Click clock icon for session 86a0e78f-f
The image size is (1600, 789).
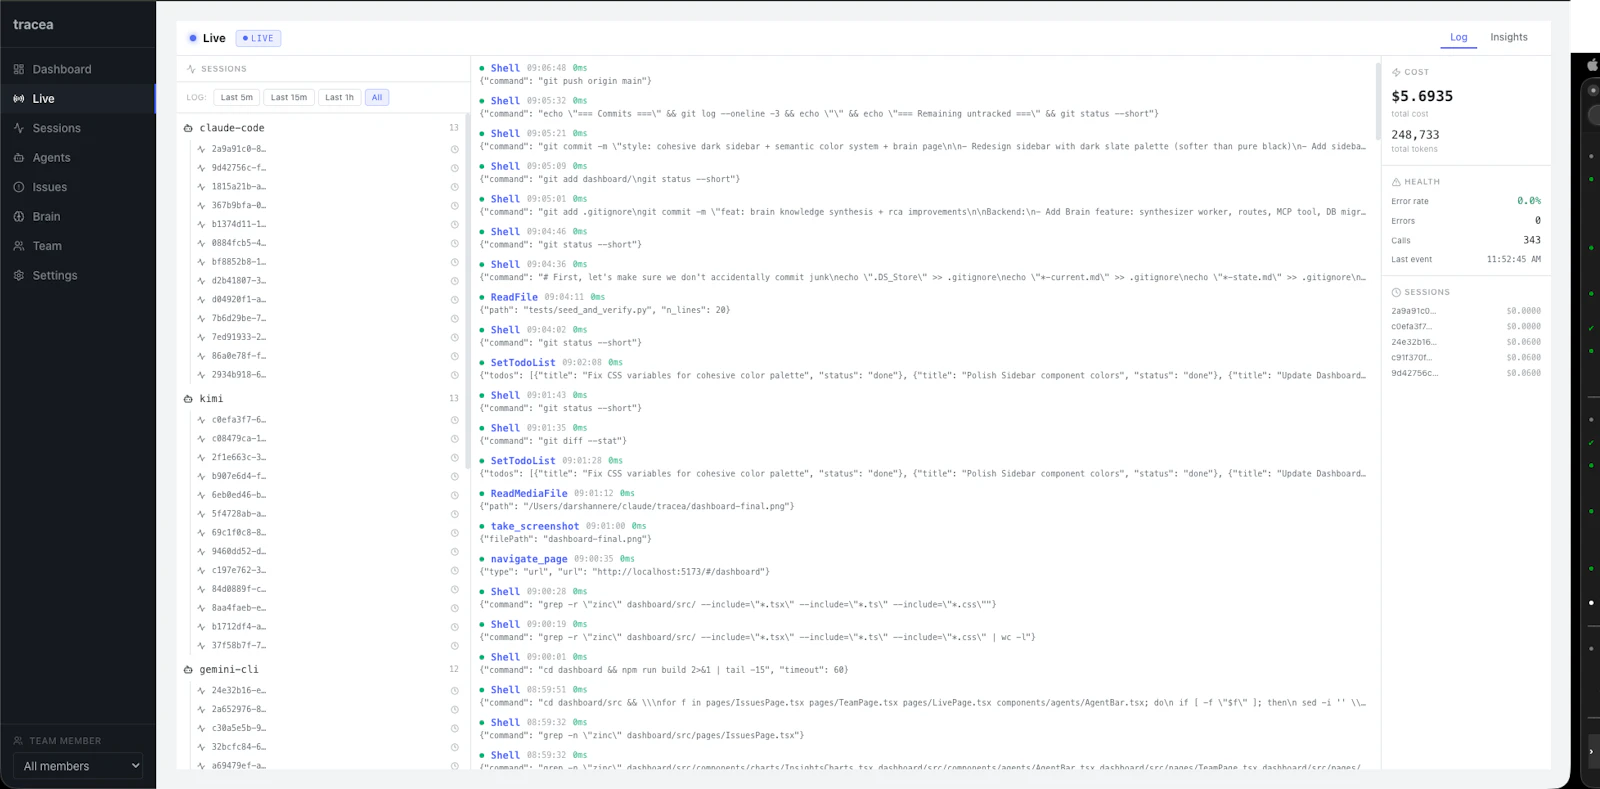tap(454, 356)
